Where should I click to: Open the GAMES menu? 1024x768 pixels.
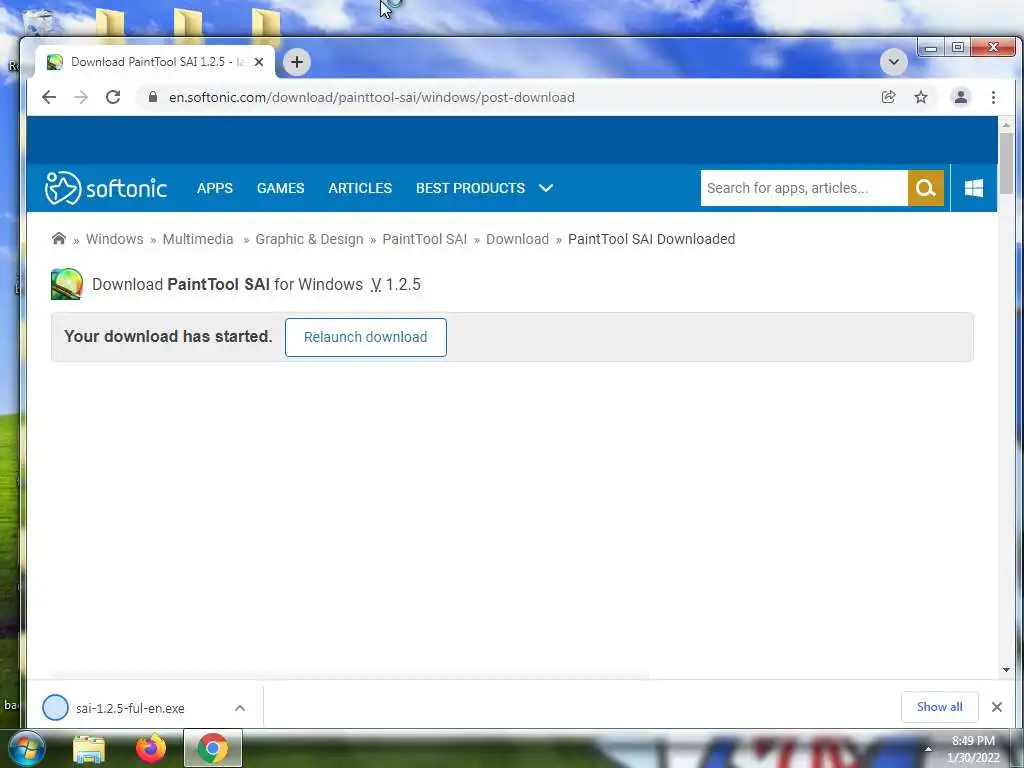click(280, 188)
